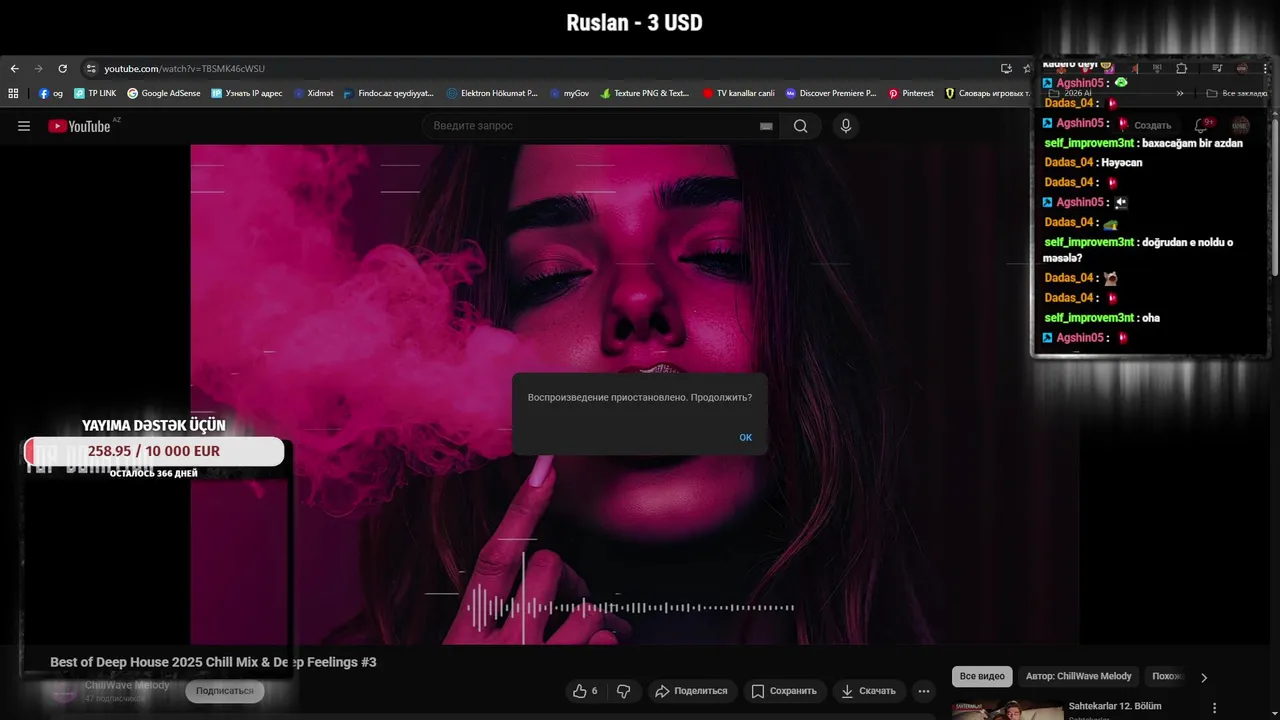This screenshot has width=1280, height=720.
Task: Open the TP LINK bookmark
Action: tap(95, 93)
